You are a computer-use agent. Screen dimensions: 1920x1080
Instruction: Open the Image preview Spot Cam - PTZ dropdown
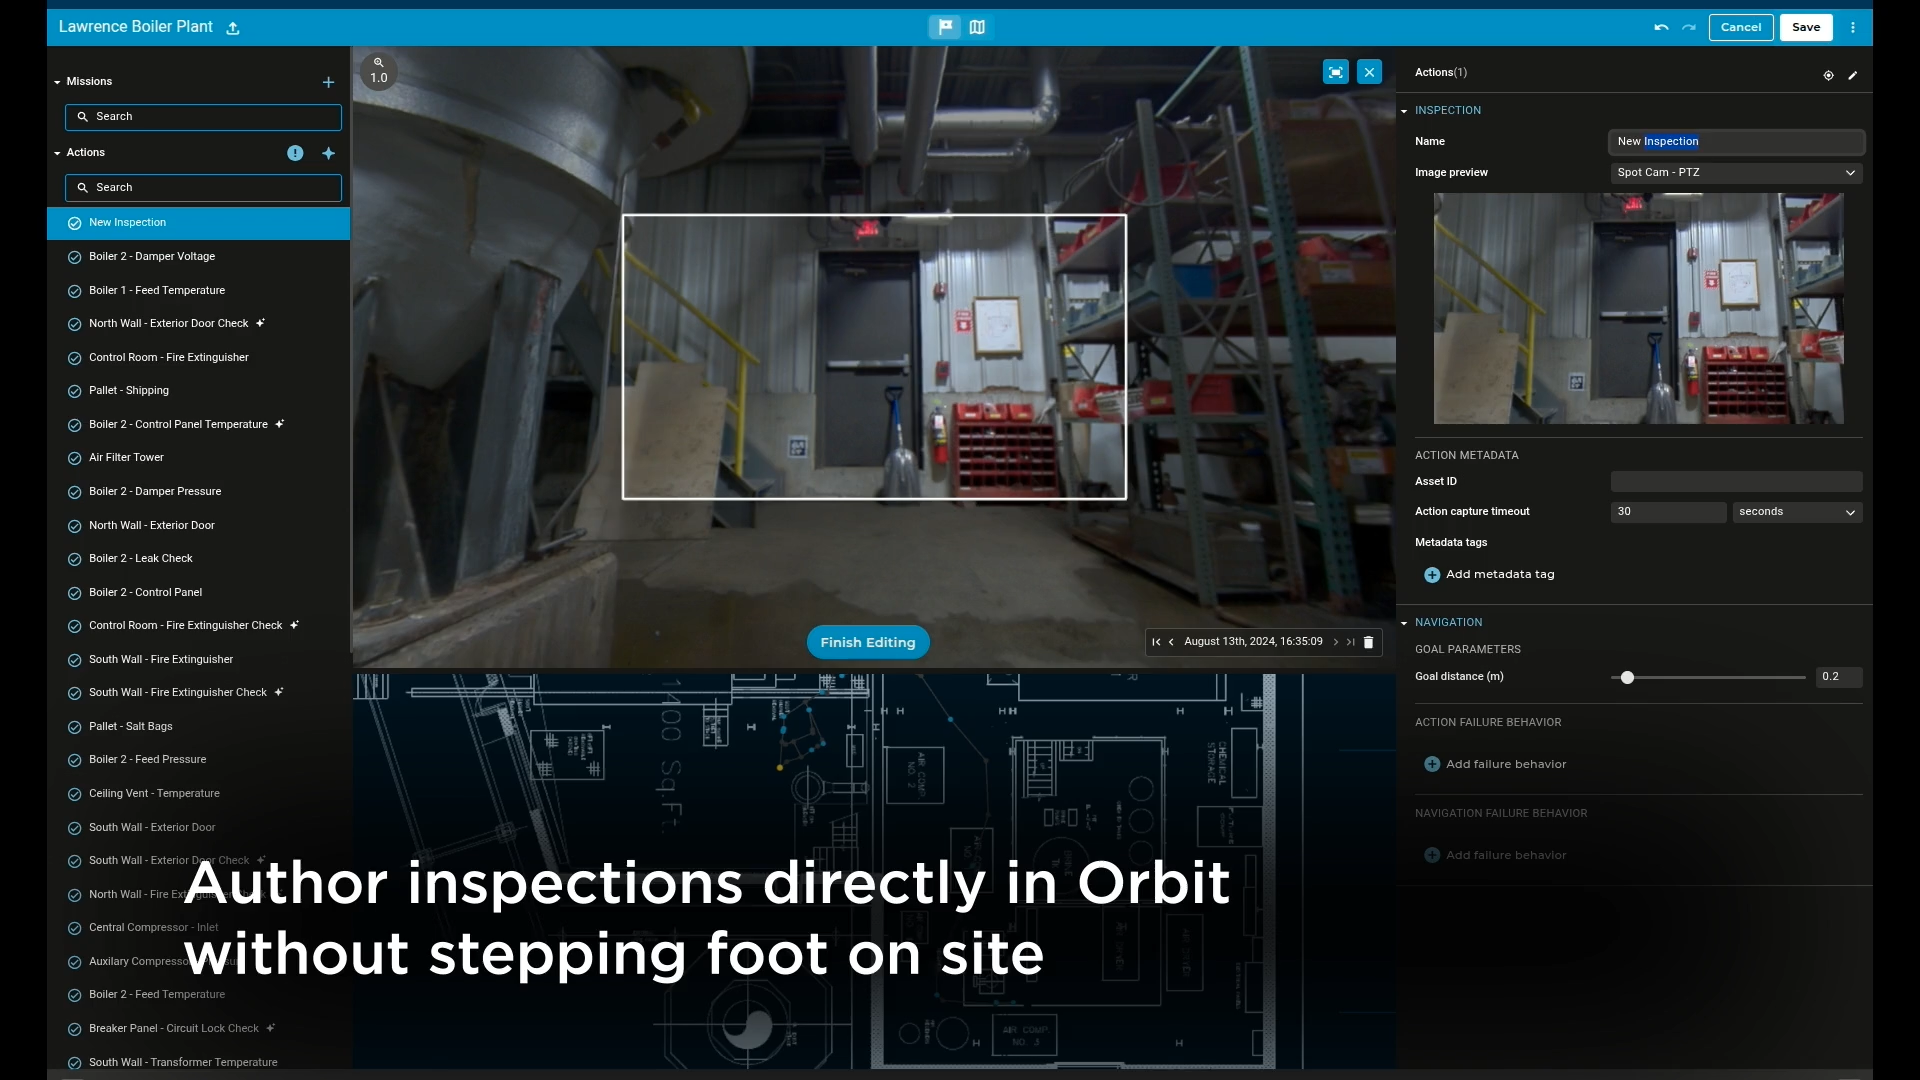pos(1736,173)
